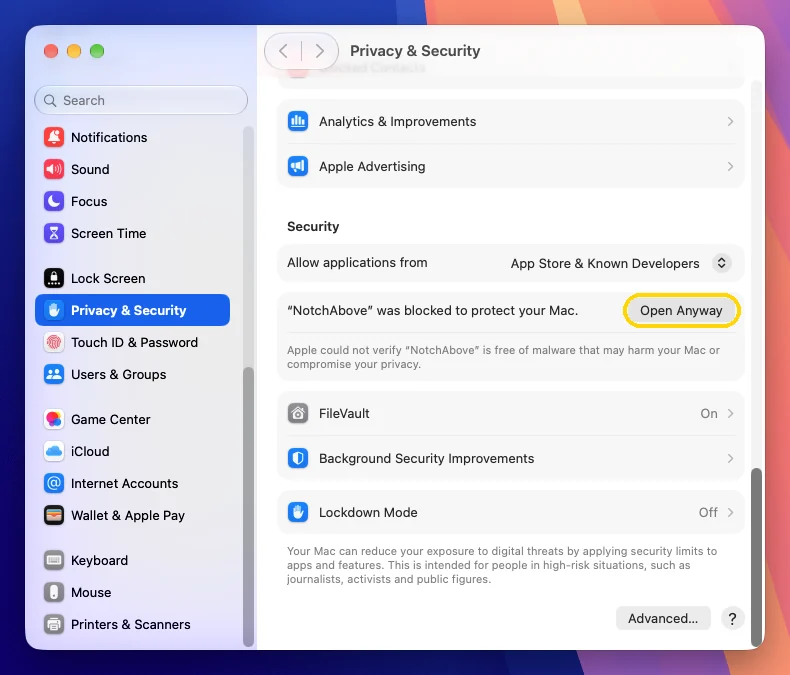Choose Lock Screen in the sidebar

coord(133,278)
